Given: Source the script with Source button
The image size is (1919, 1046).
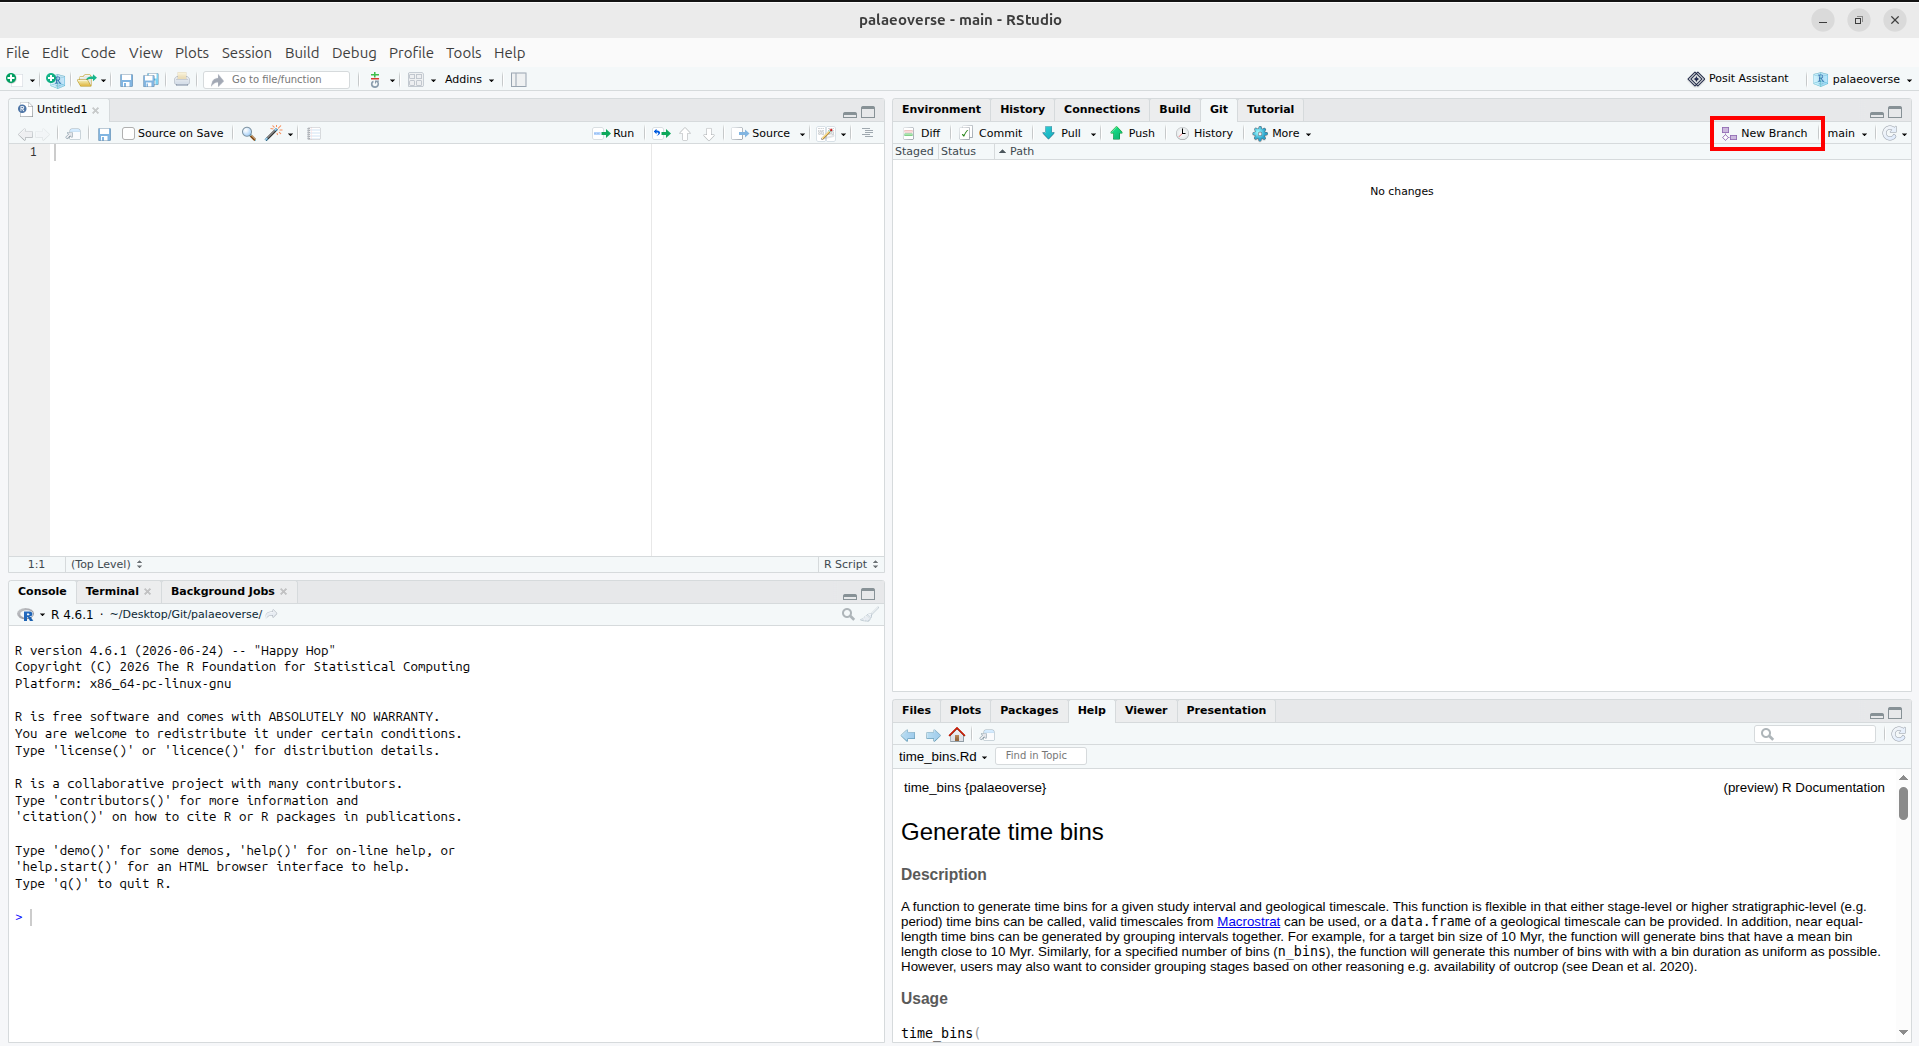Looking at the screenshot, I should tap(762, 134).
